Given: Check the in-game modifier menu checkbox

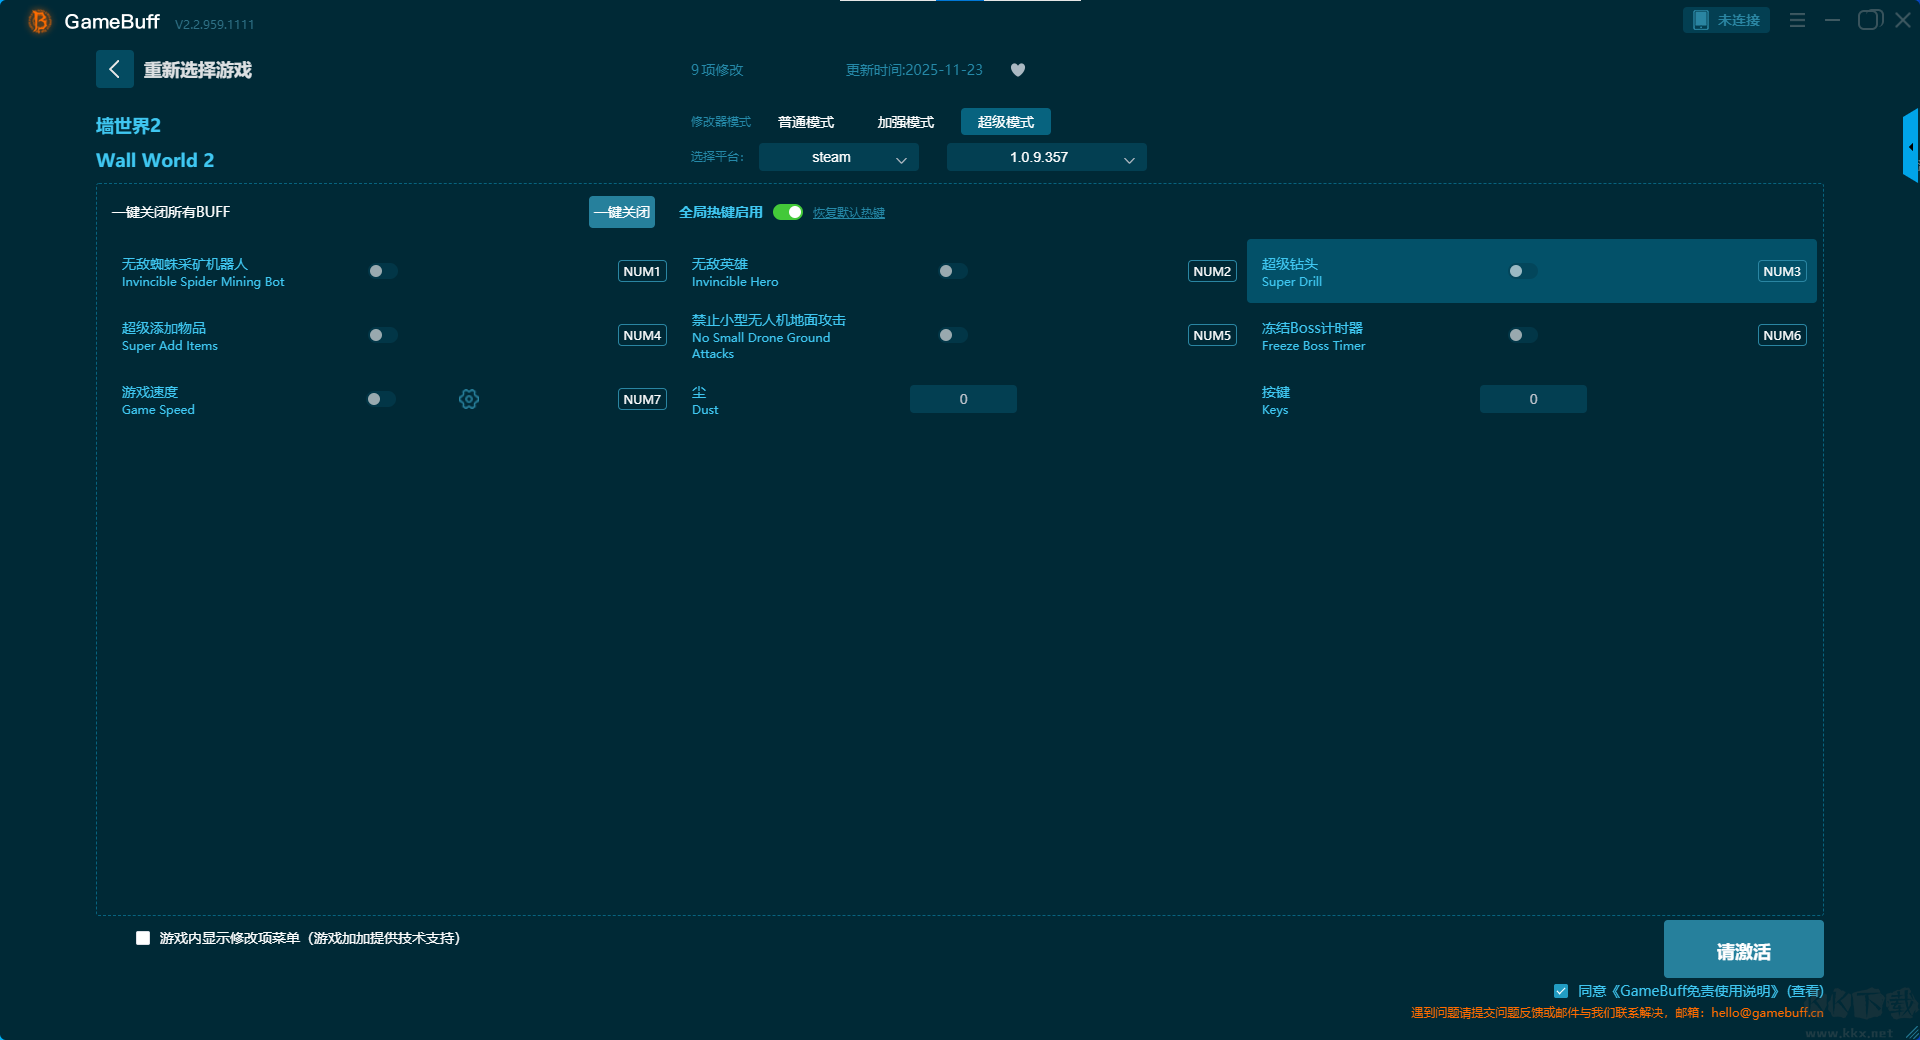Looking at the screenshot, I should [143, 938].
